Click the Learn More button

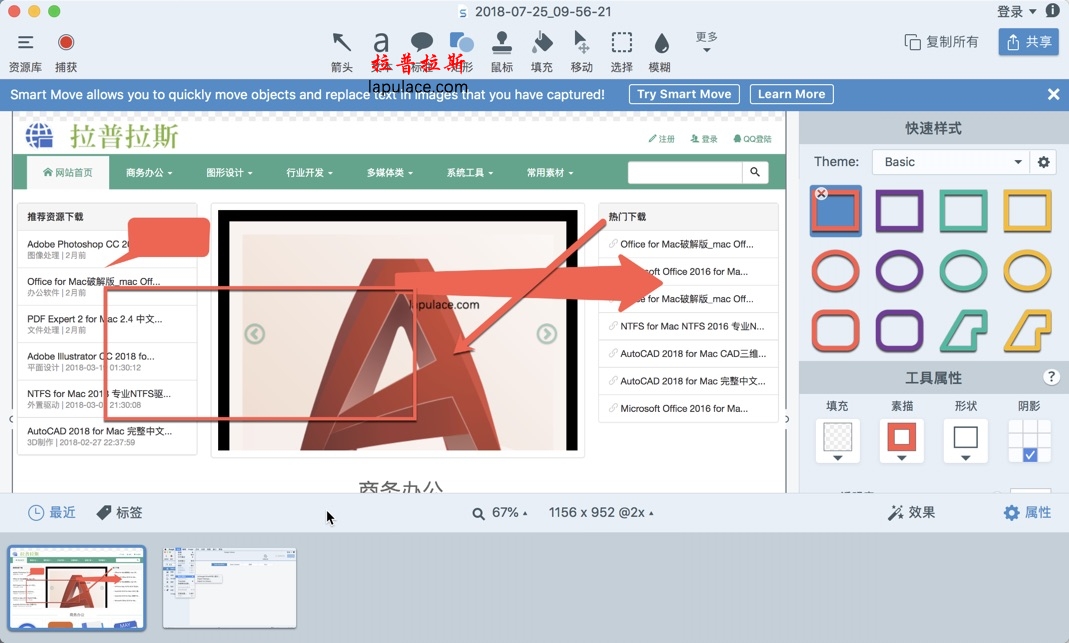(x=792, y=94)
